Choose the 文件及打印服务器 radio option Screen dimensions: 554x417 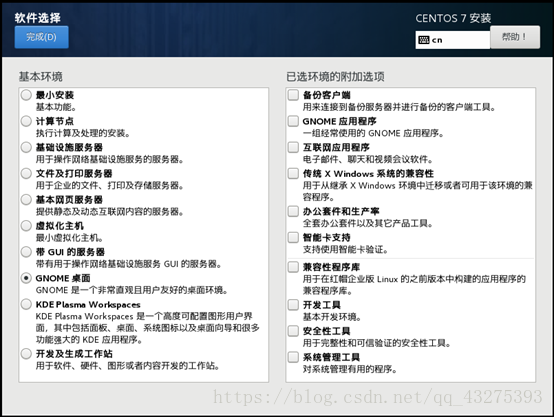pyautogui.click(x=26, y=174)
